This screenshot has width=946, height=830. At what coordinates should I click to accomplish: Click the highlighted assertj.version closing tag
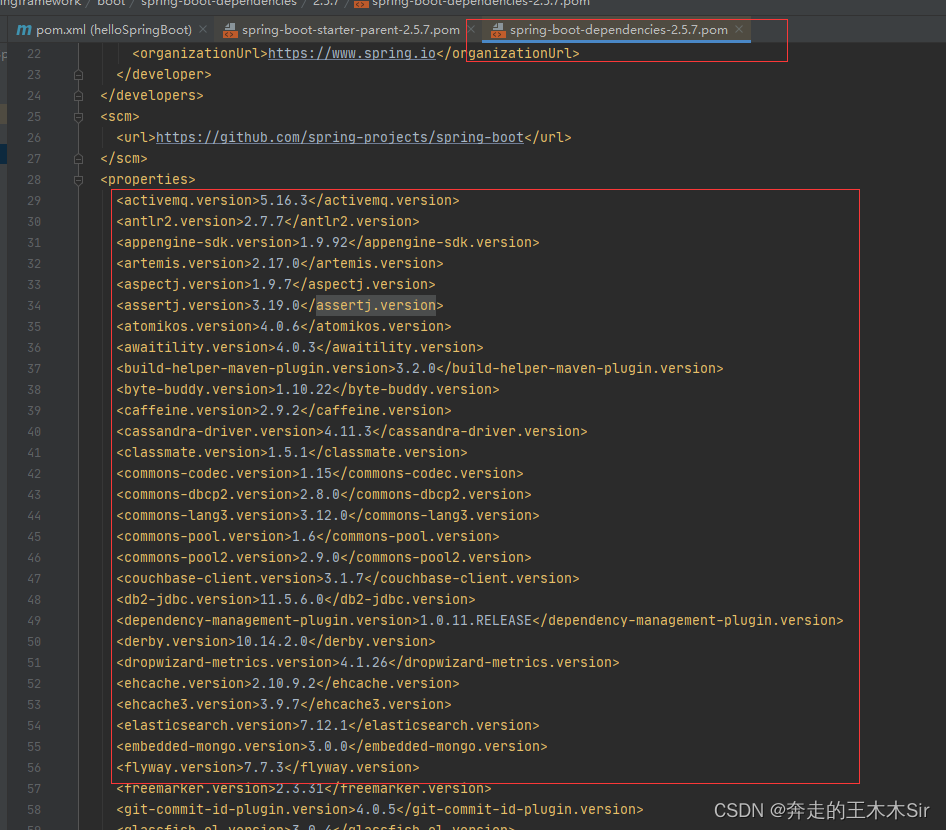[376, 305]
